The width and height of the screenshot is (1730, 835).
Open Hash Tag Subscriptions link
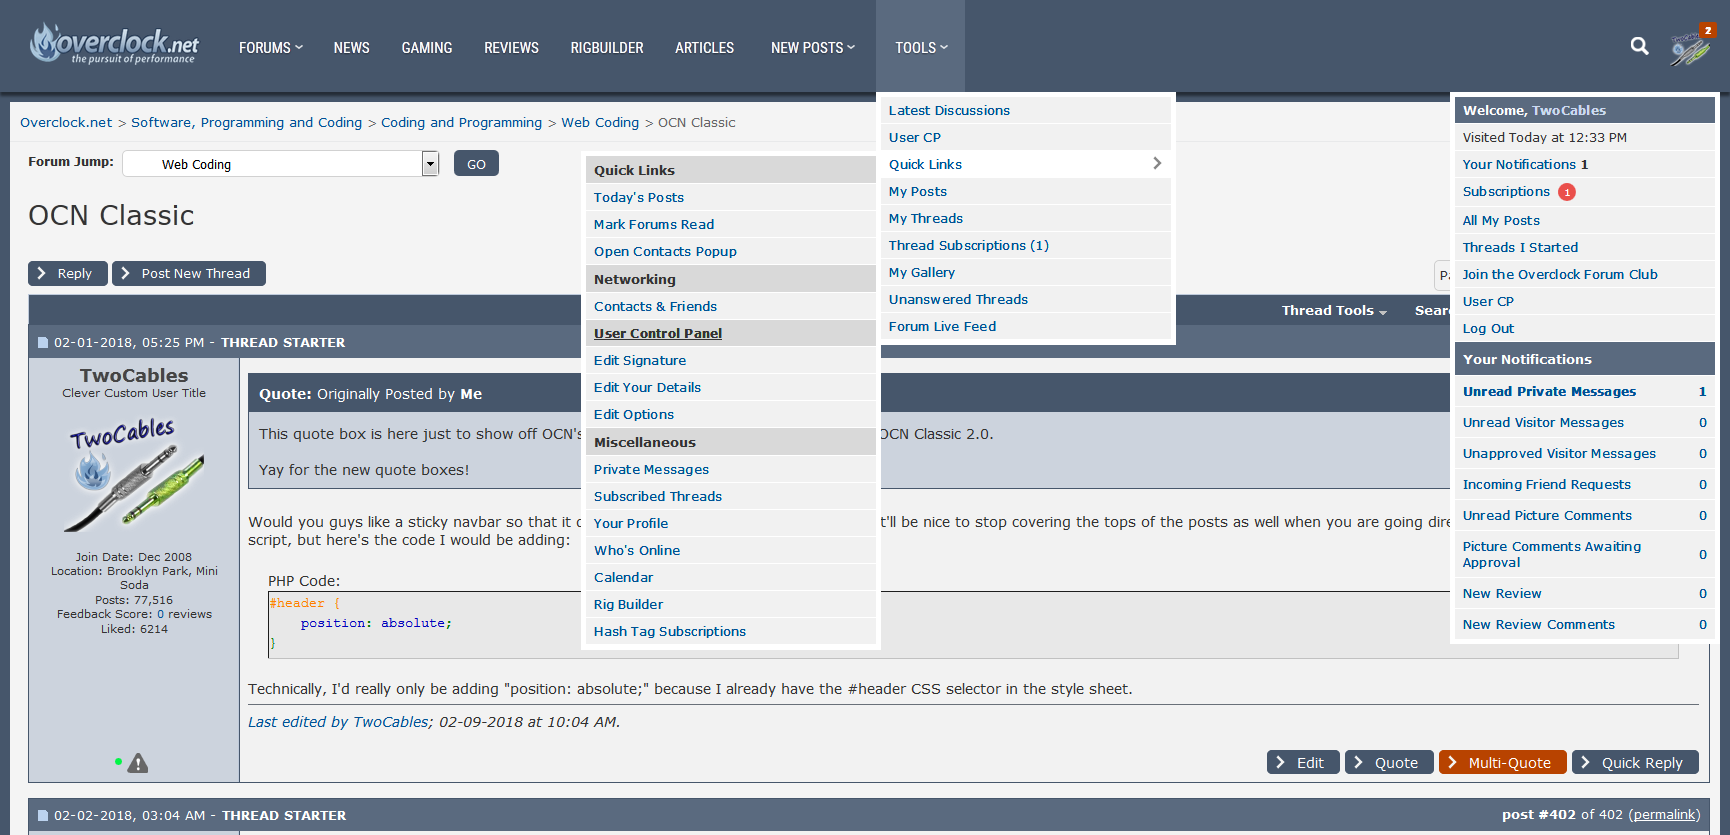(x=670, y=631)
